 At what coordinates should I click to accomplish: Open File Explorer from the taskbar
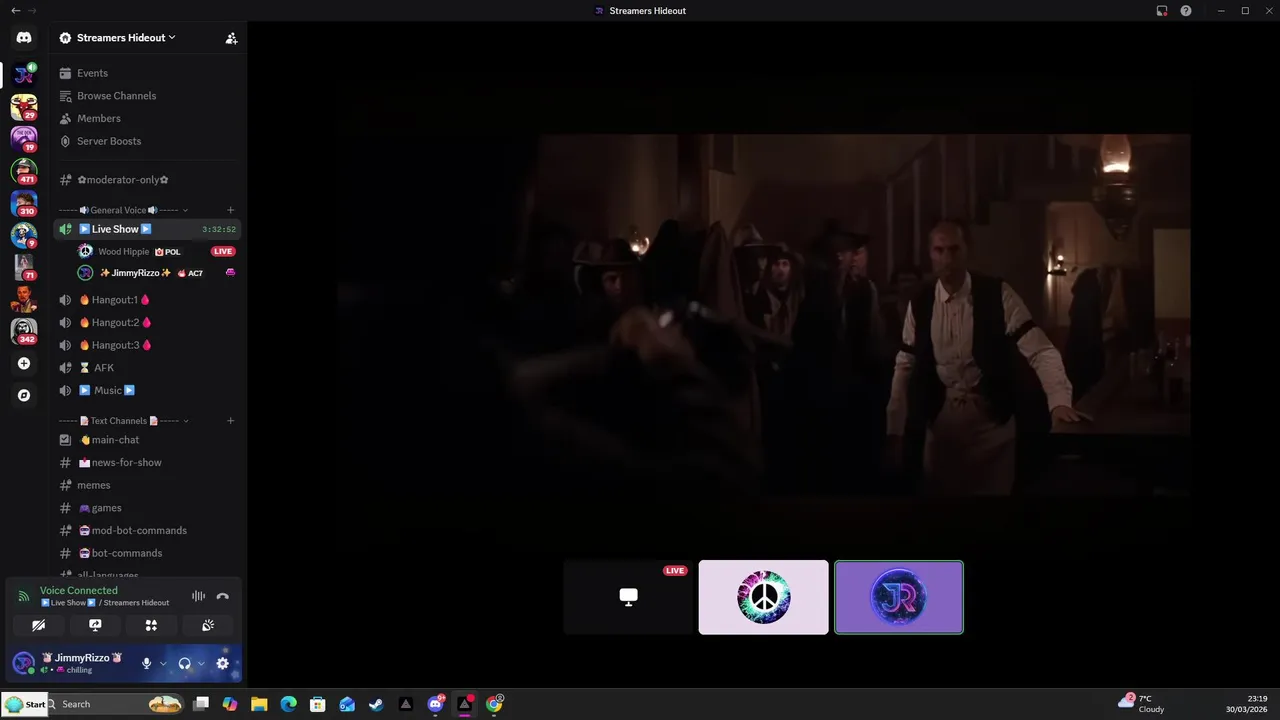pos(259,704)
